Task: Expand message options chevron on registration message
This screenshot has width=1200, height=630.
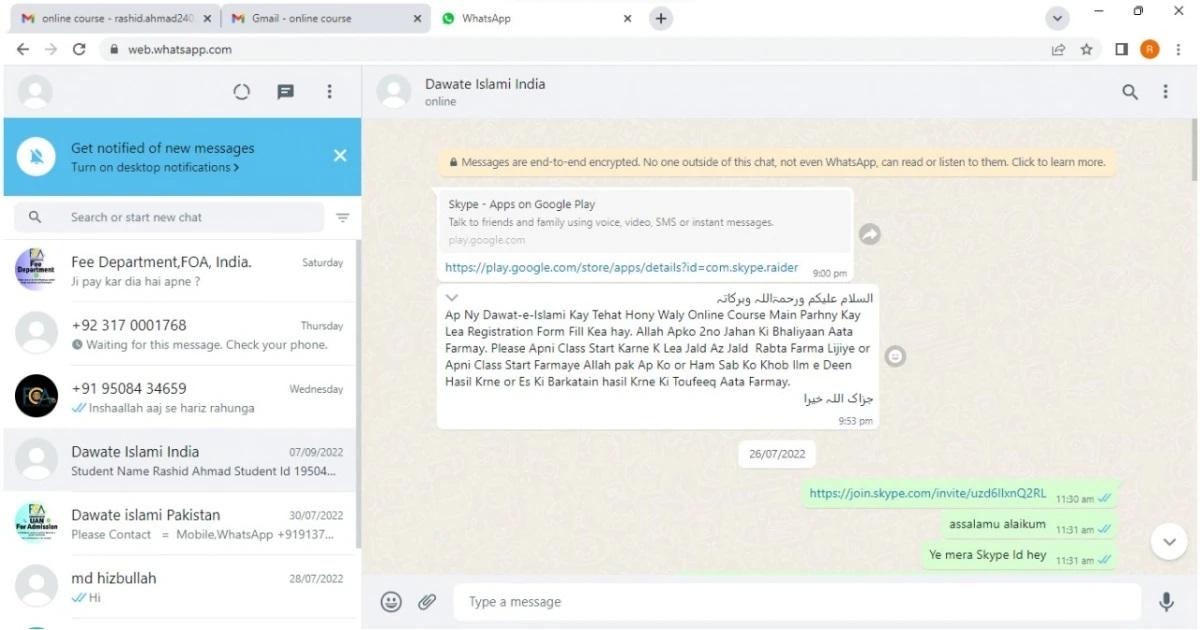Action: point(452,298)
